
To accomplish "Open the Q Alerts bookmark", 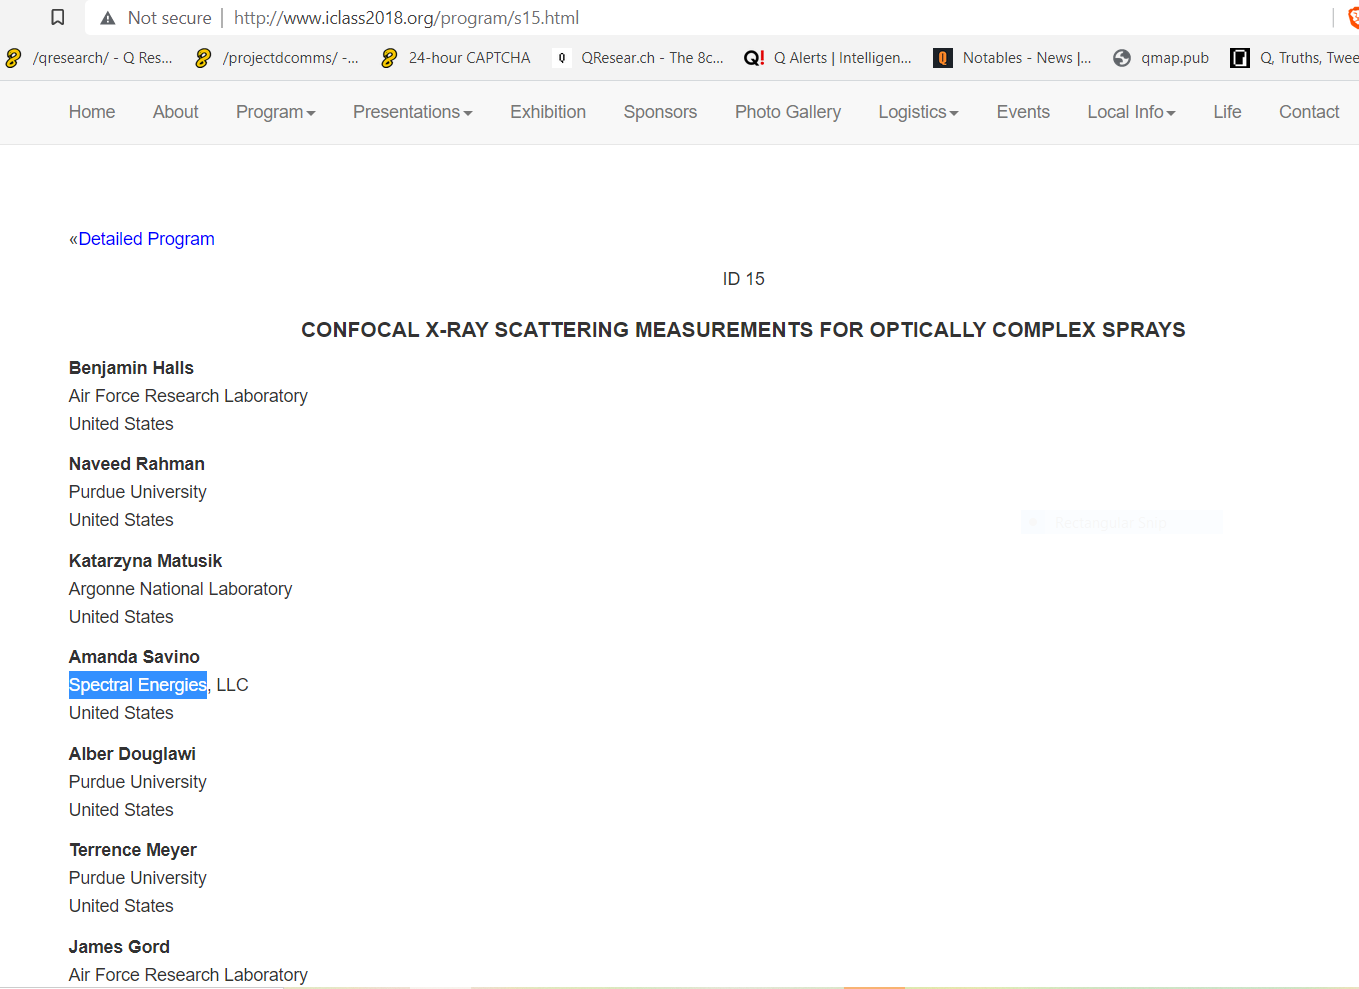I will point(828,58).
